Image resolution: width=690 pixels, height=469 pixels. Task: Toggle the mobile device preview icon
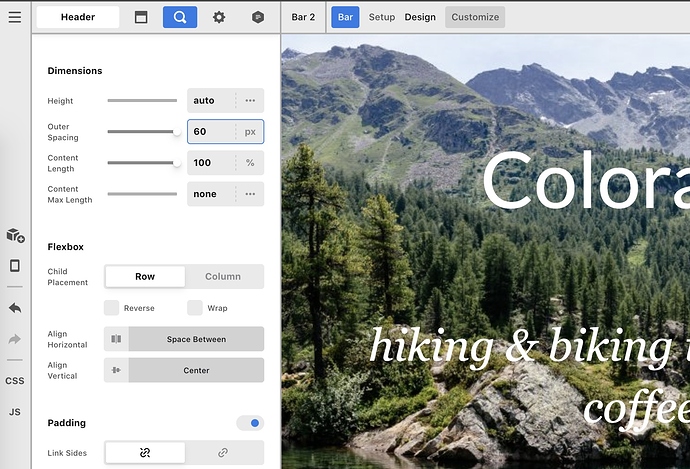15,266
